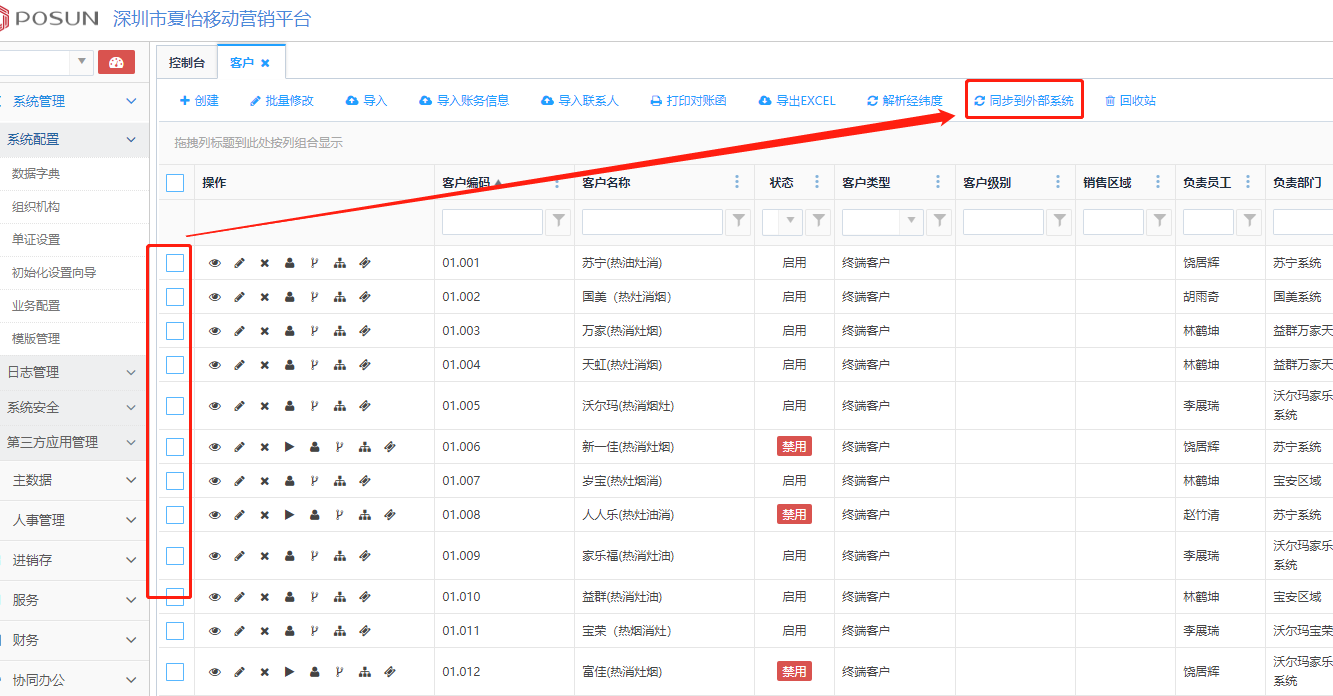
Task: Click the person icon for row 01.007
Action: [x=290, y=481]
